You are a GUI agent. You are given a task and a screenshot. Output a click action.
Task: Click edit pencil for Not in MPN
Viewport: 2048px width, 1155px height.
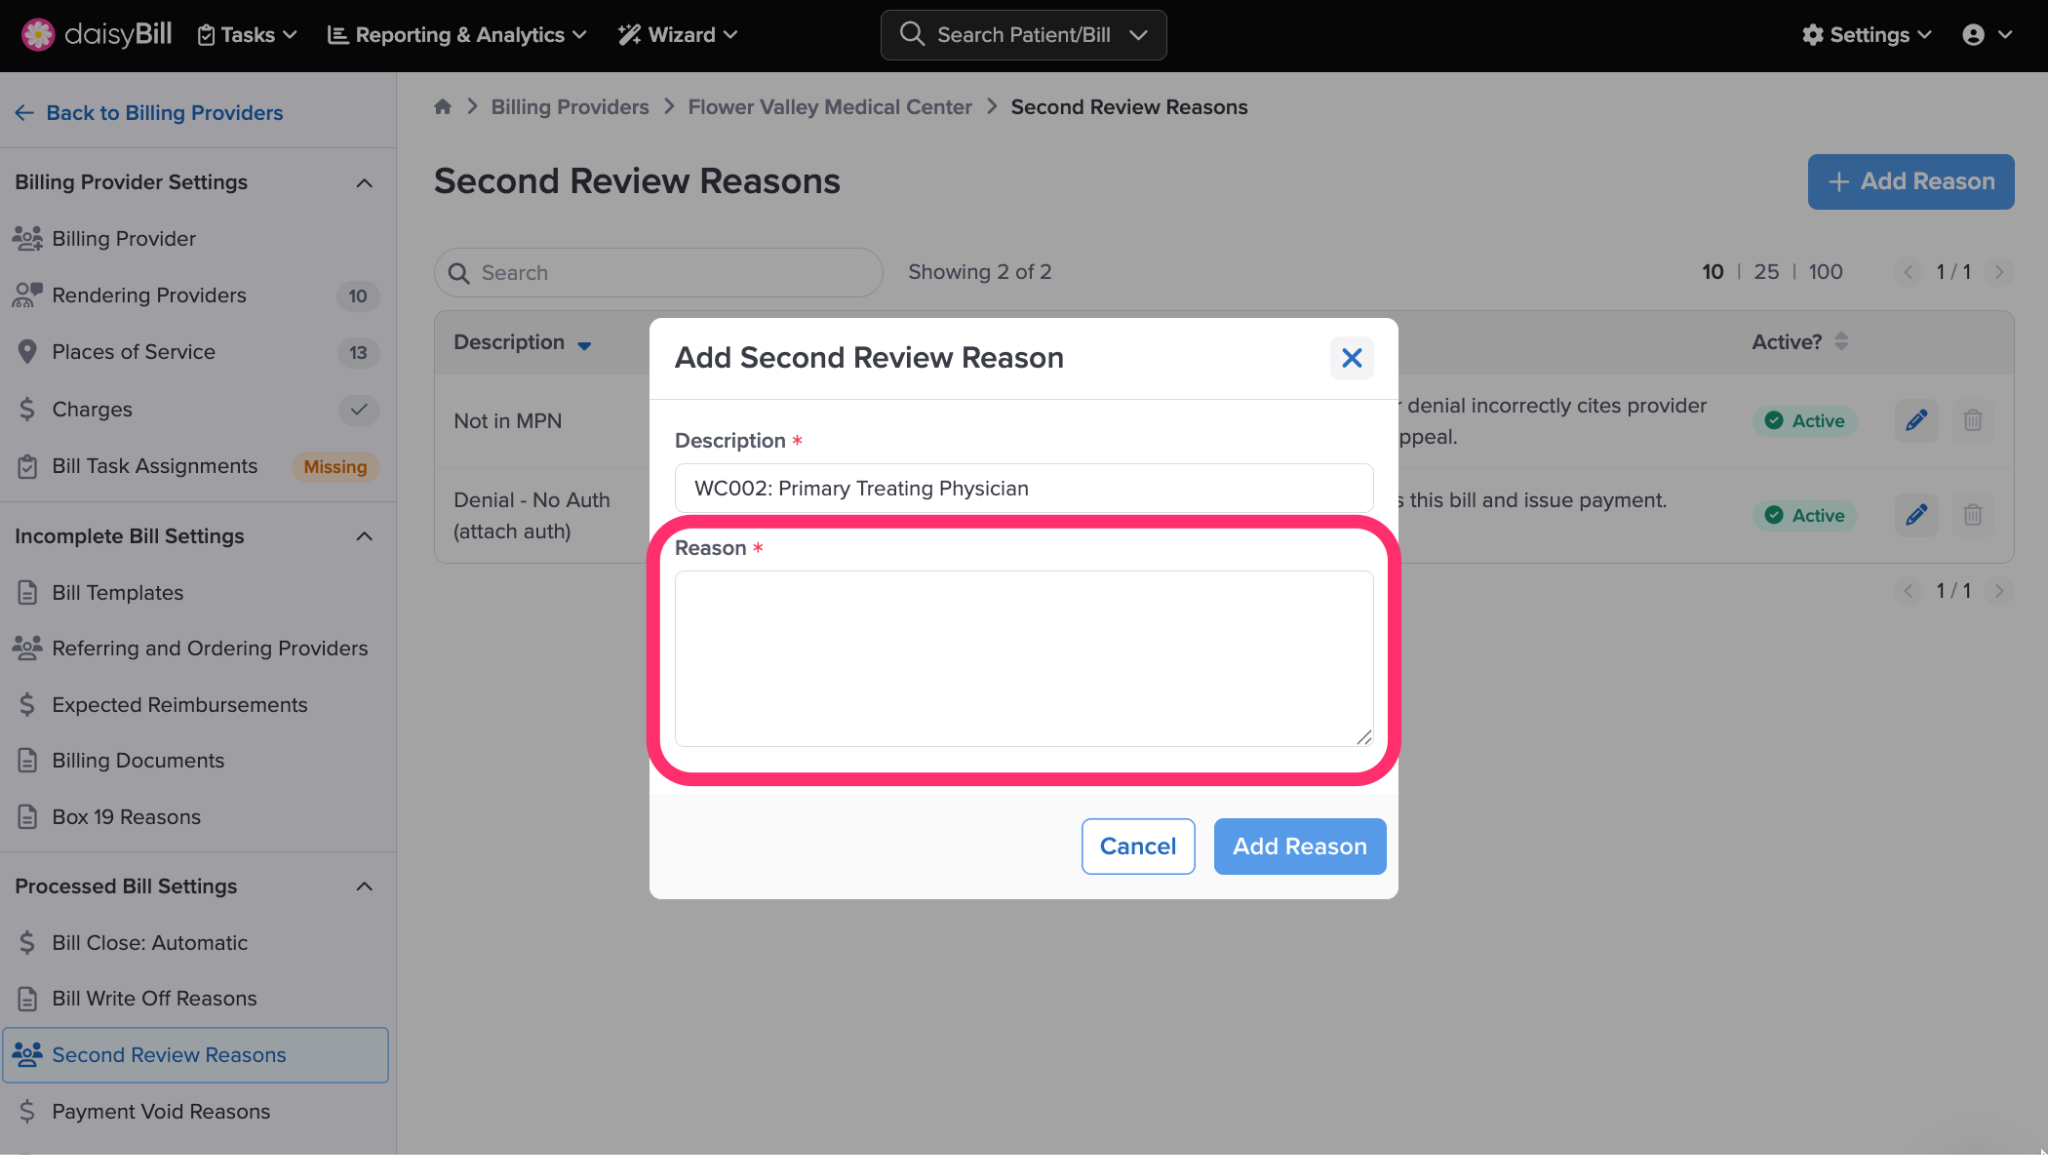[1915, 420]
